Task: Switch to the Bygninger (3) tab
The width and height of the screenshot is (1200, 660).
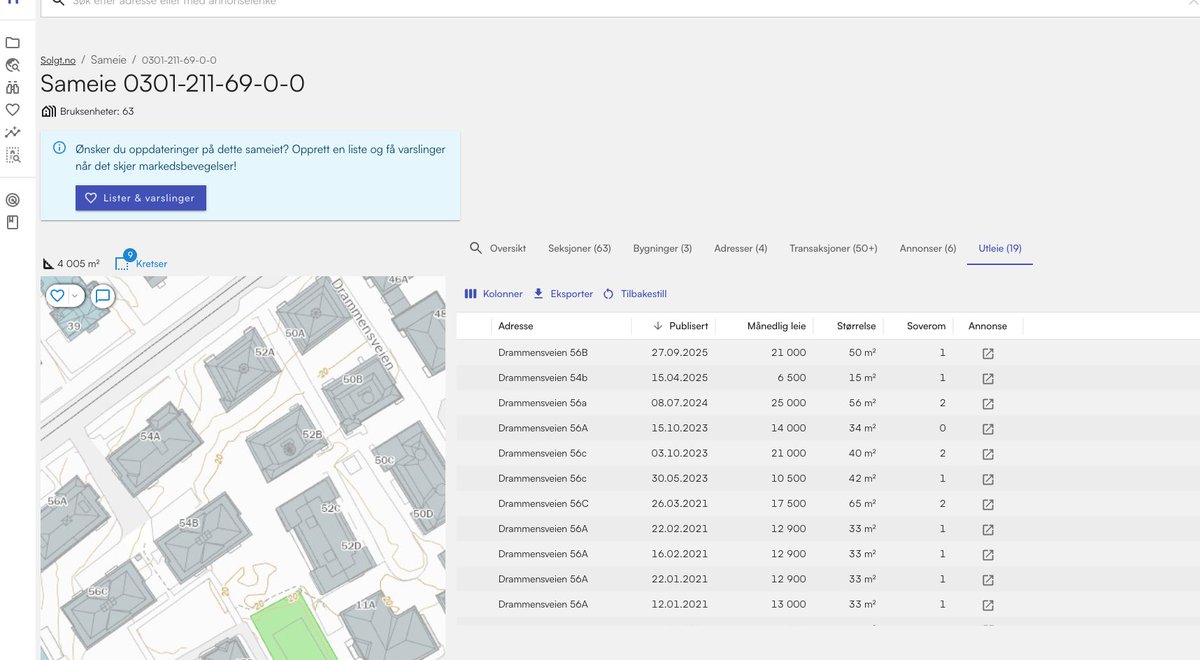Action: tap(662, 248)
